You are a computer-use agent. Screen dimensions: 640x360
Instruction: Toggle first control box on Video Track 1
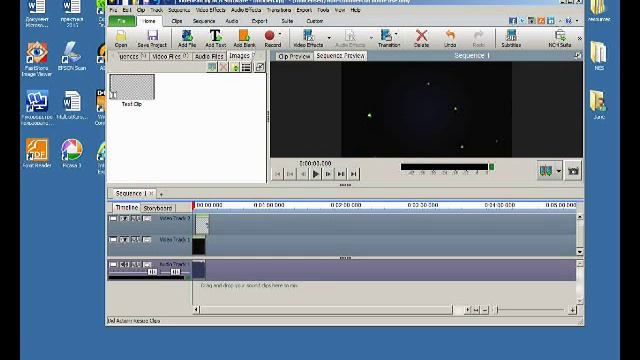click(113, 240)
